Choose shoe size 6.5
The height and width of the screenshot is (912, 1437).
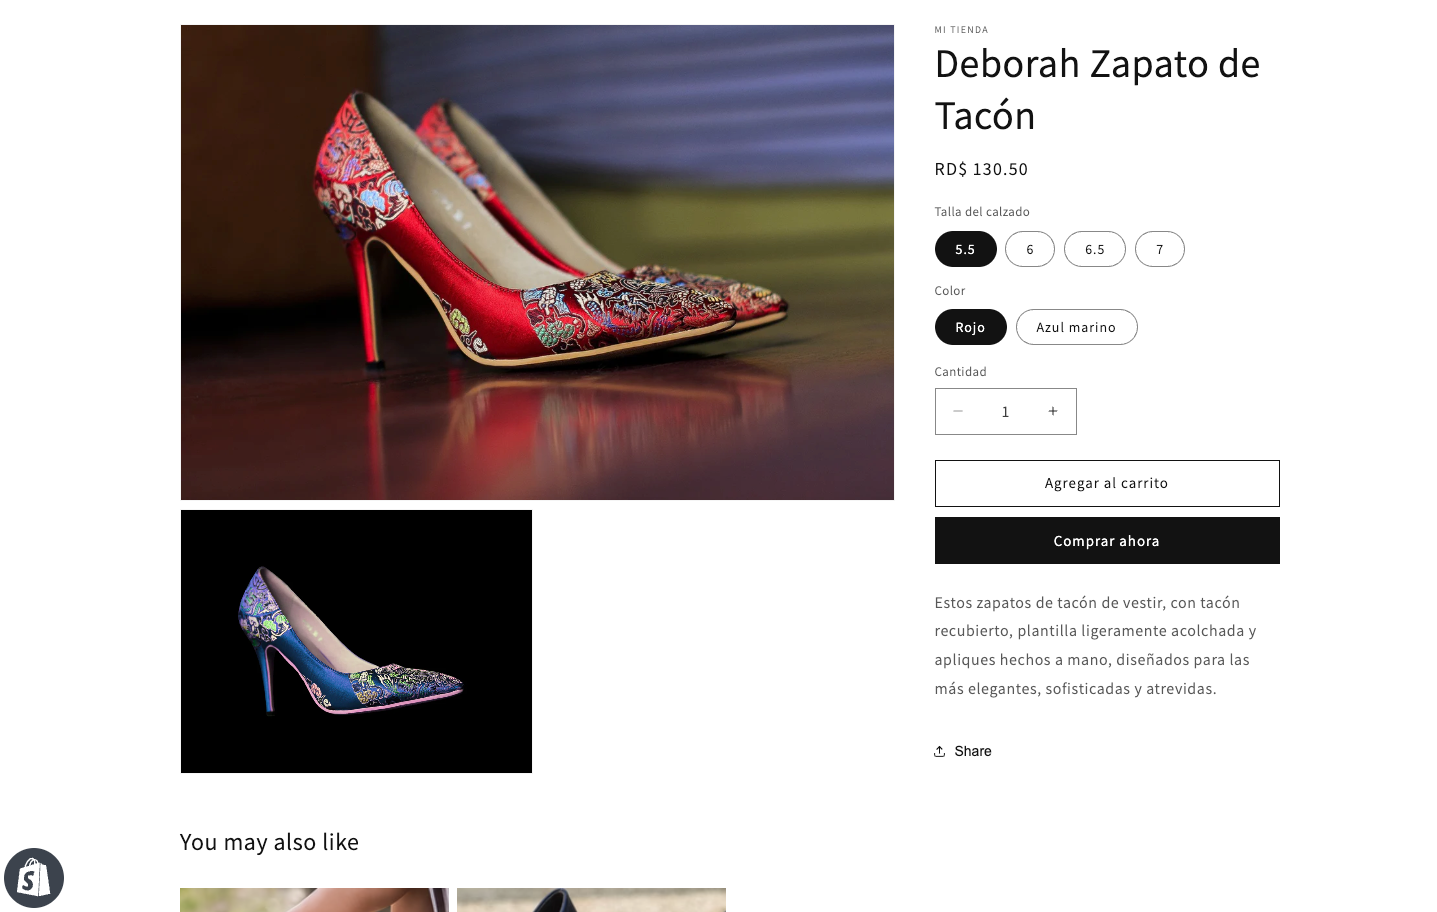(1094, 249)
